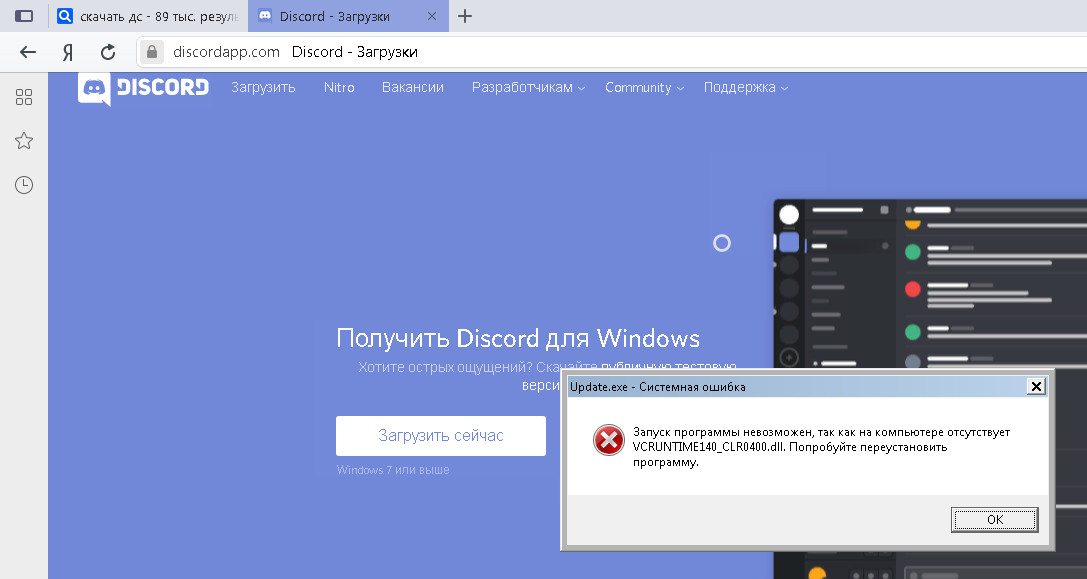Click the 'Windows 7 или выше' text
The width and height of the screenshot is (1087, 579).
pos(393,469)
